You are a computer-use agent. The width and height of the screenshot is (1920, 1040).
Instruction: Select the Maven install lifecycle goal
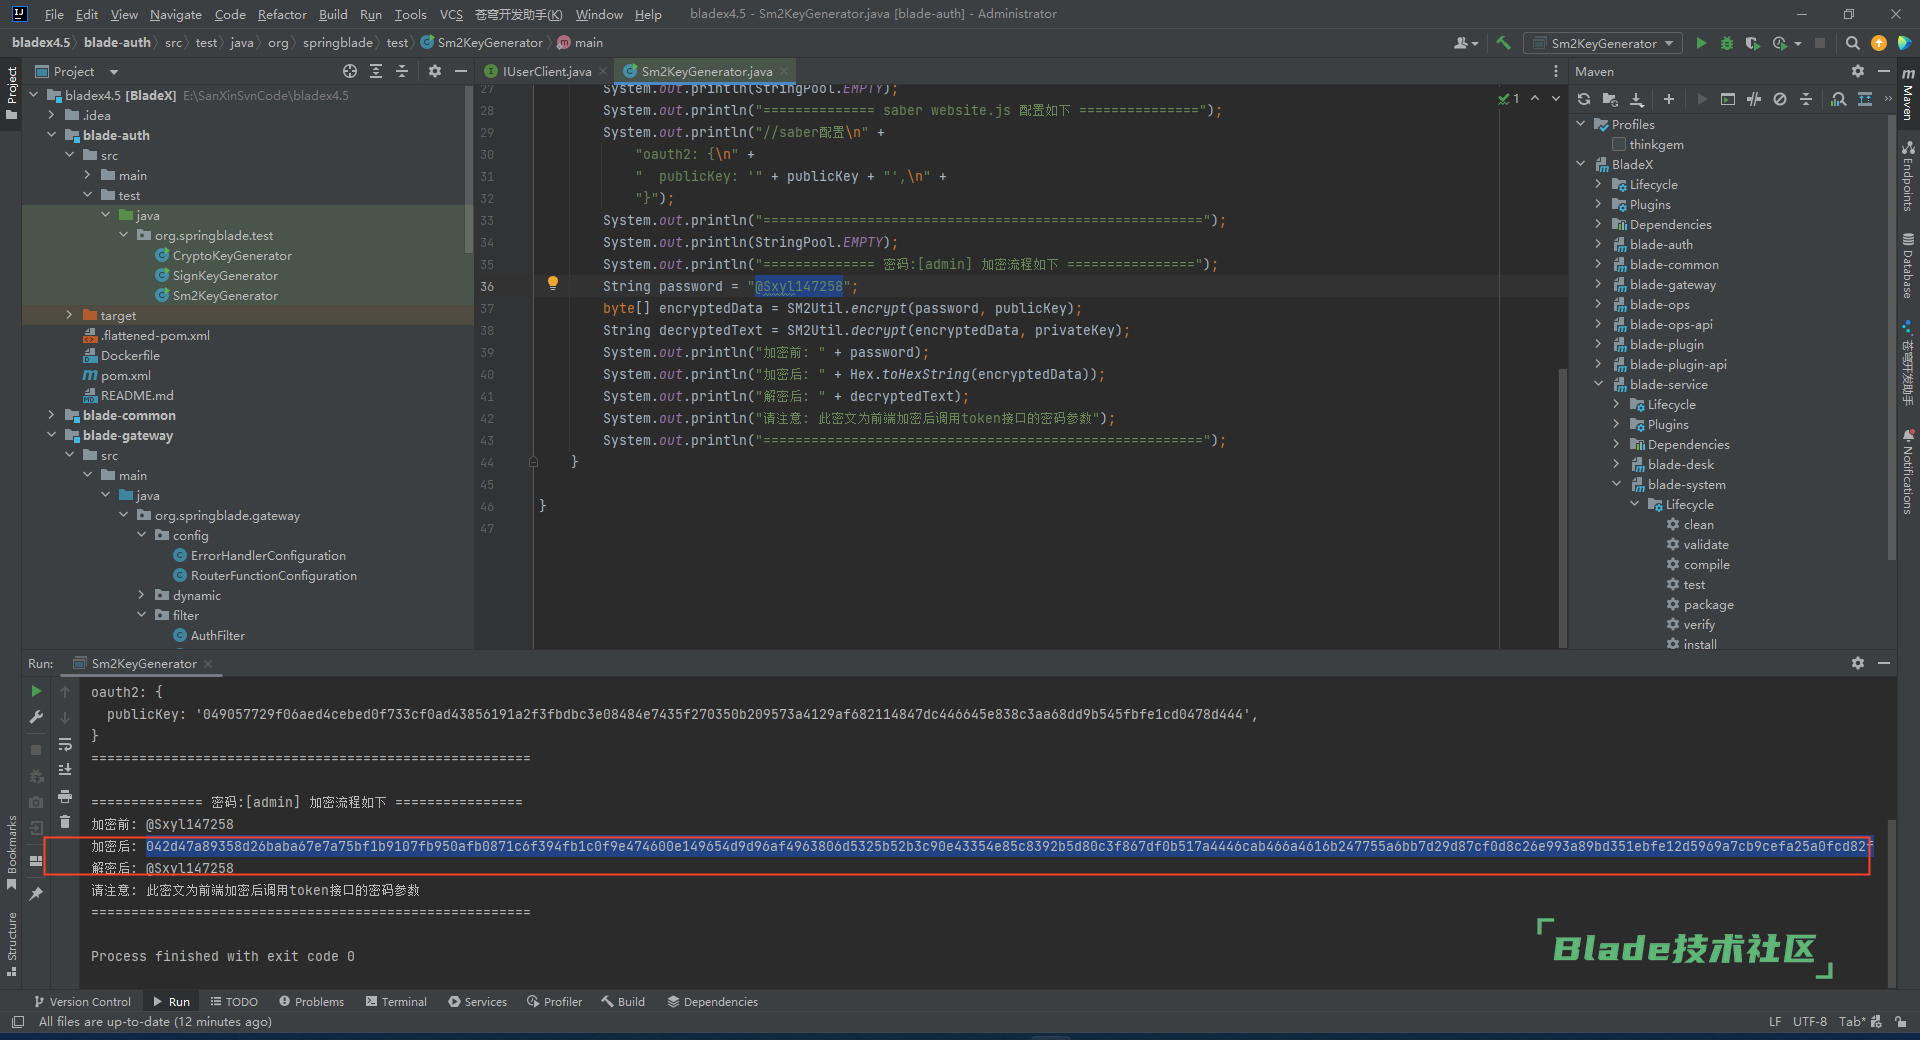(x=1699, y=644)
